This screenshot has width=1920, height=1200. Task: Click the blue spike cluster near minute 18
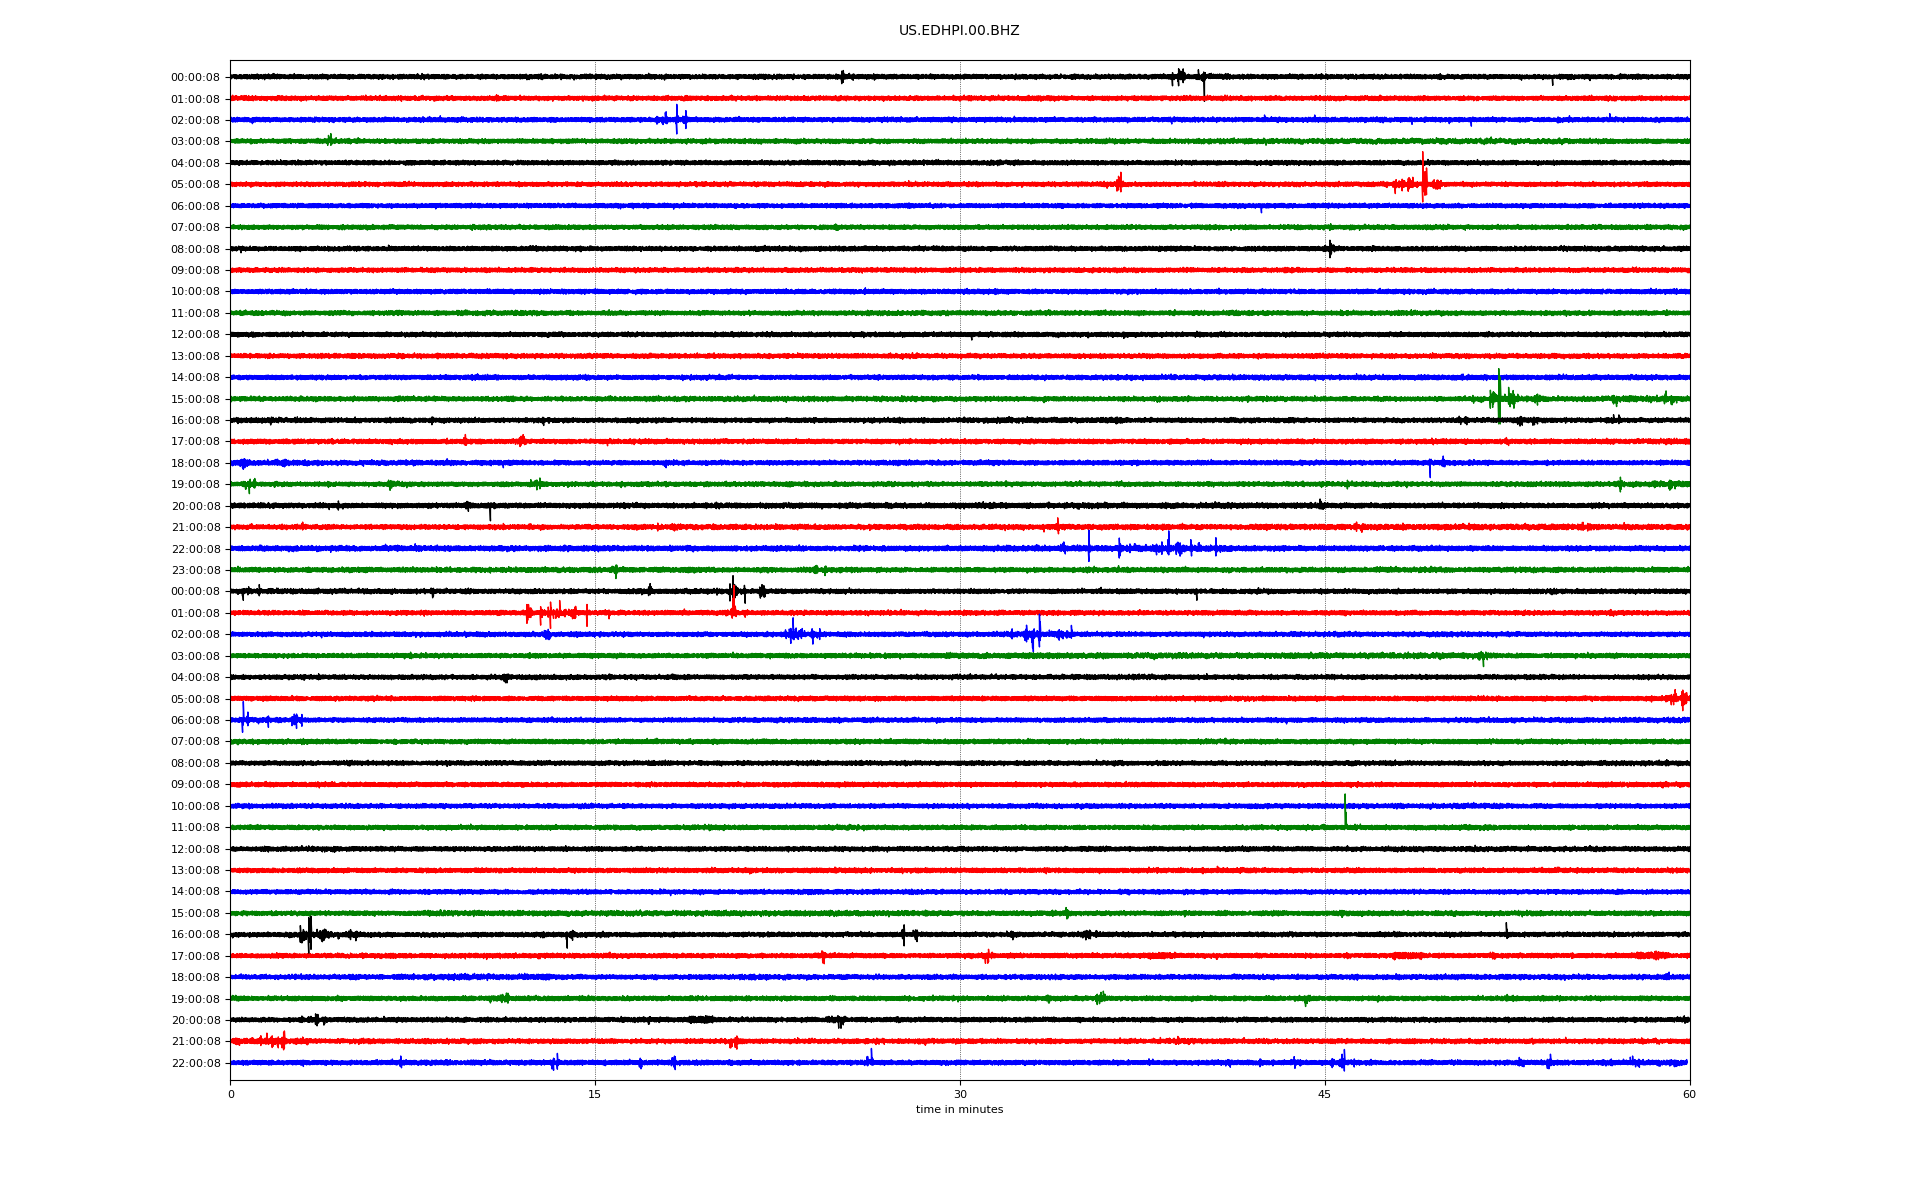[676, 119]
